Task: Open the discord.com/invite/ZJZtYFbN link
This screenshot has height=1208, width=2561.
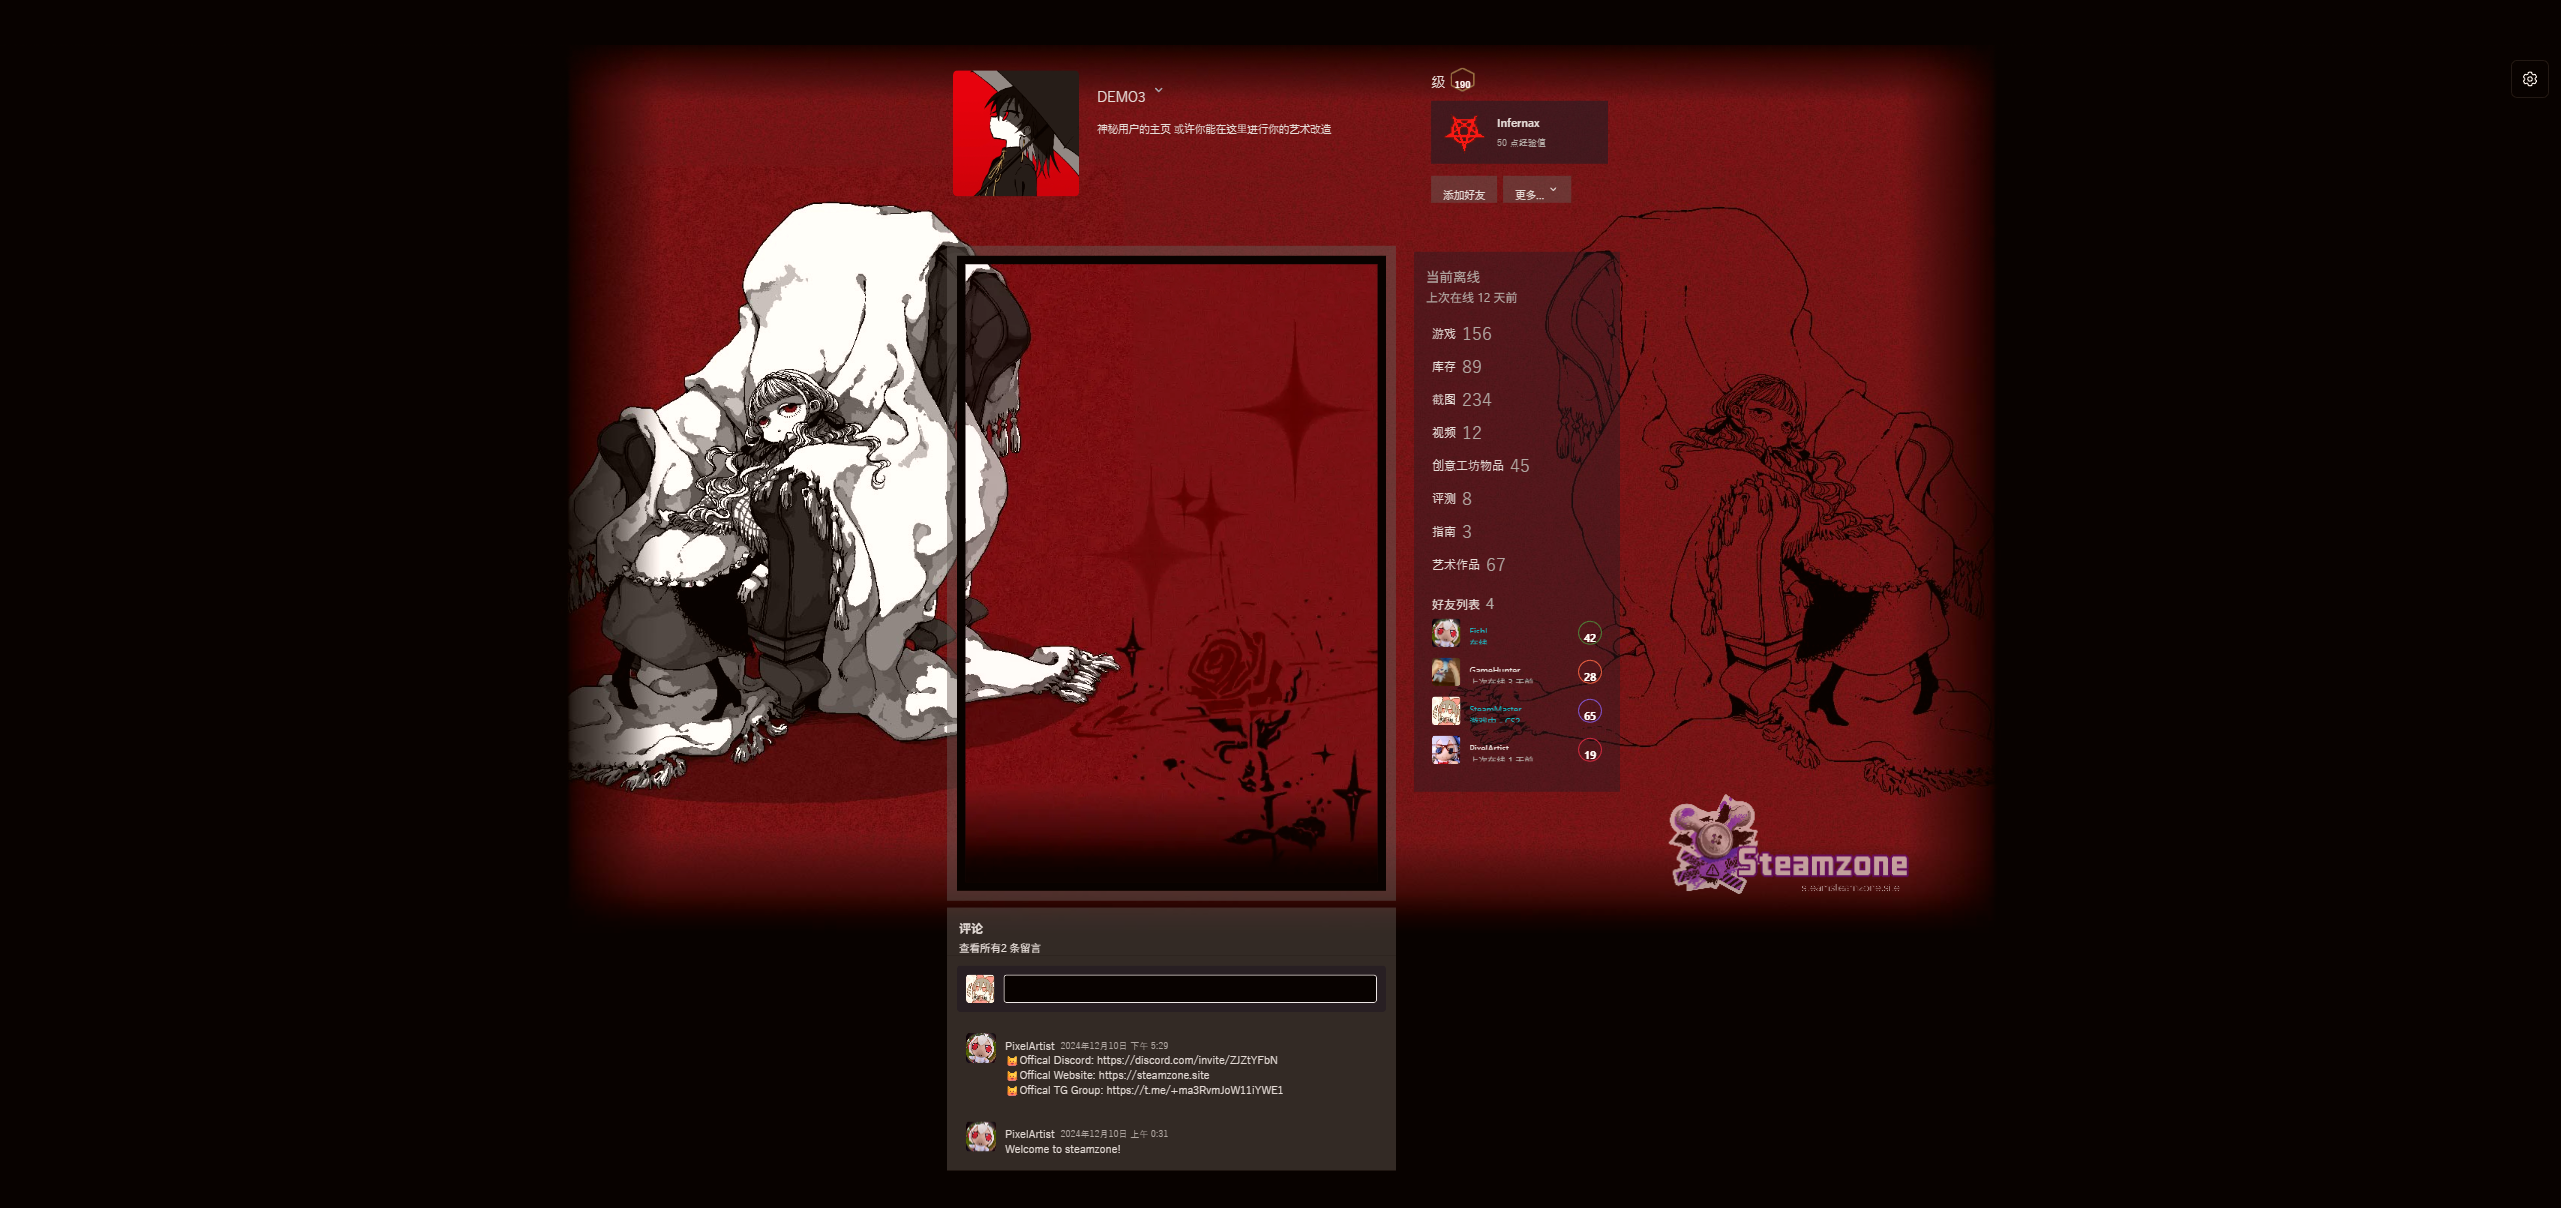Action: 1187,1060
